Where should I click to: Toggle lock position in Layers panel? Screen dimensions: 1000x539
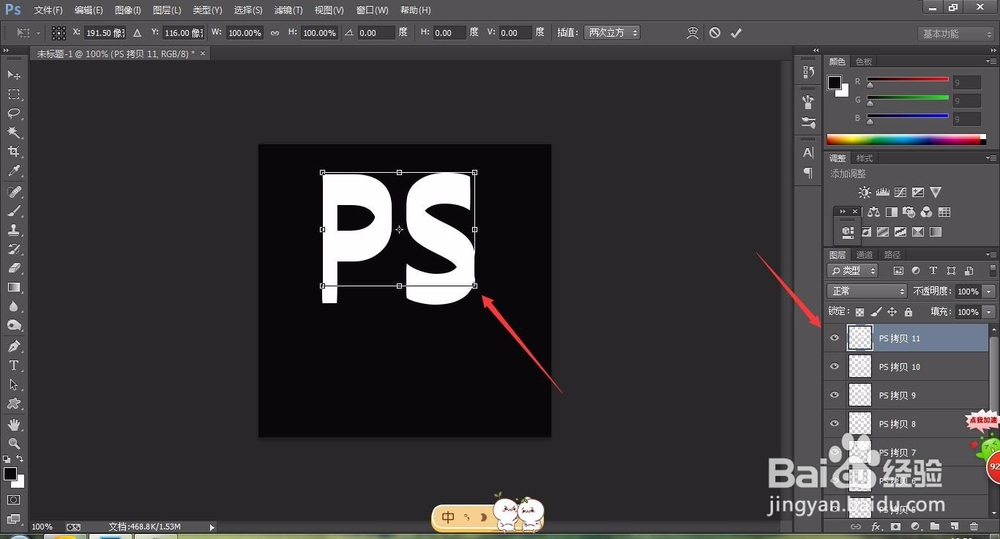(x=892, y=312)
